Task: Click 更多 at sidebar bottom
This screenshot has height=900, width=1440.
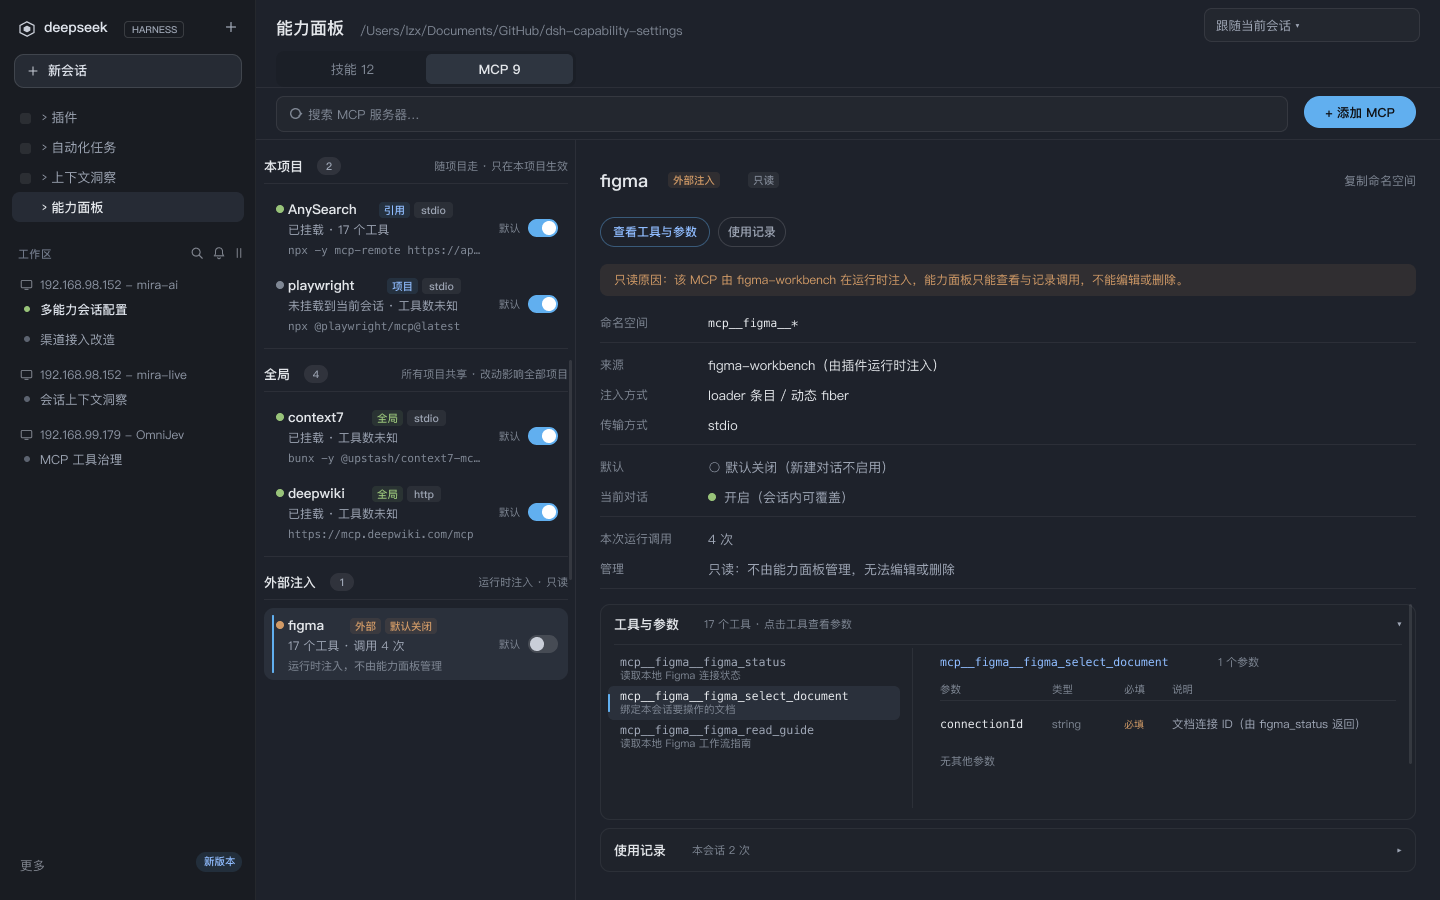Action: [x=32, y=865]
